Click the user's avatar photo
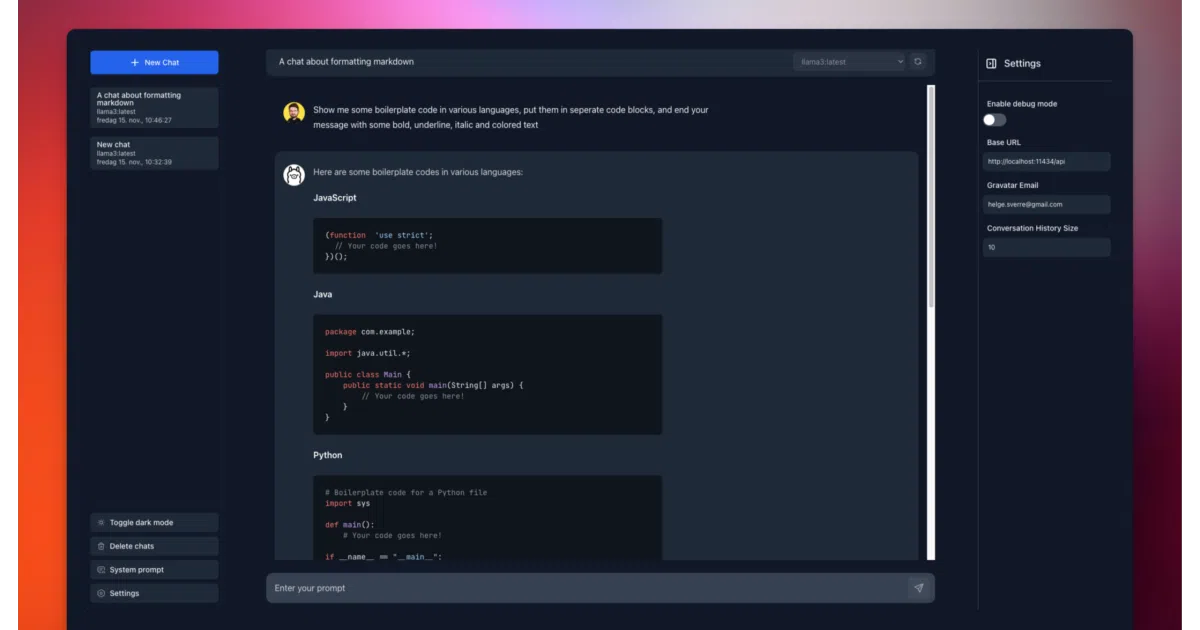Screen dimensions: 1200x630 [x=294, y=112]
